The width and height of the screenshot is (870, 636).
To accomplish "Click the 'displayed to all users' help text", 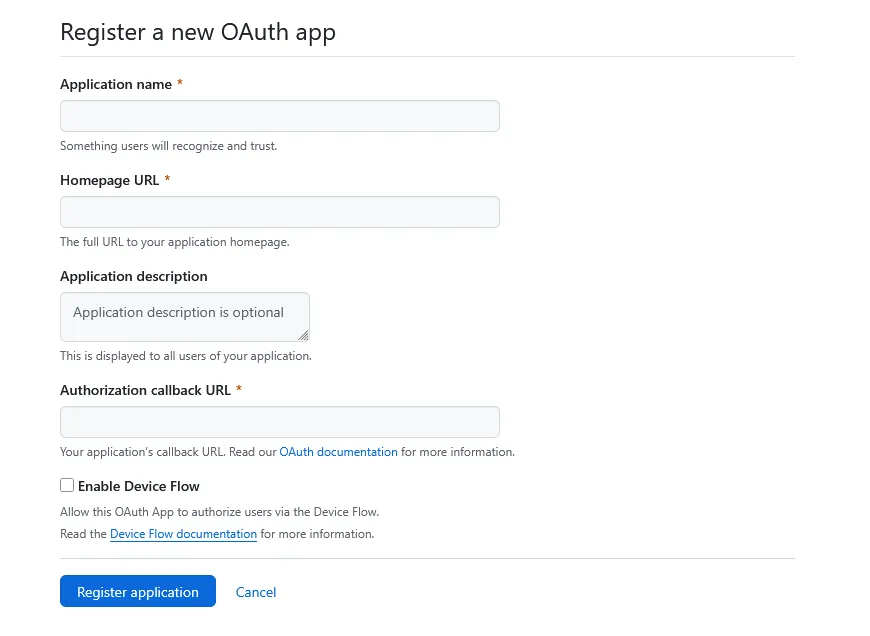I will 186,356.
